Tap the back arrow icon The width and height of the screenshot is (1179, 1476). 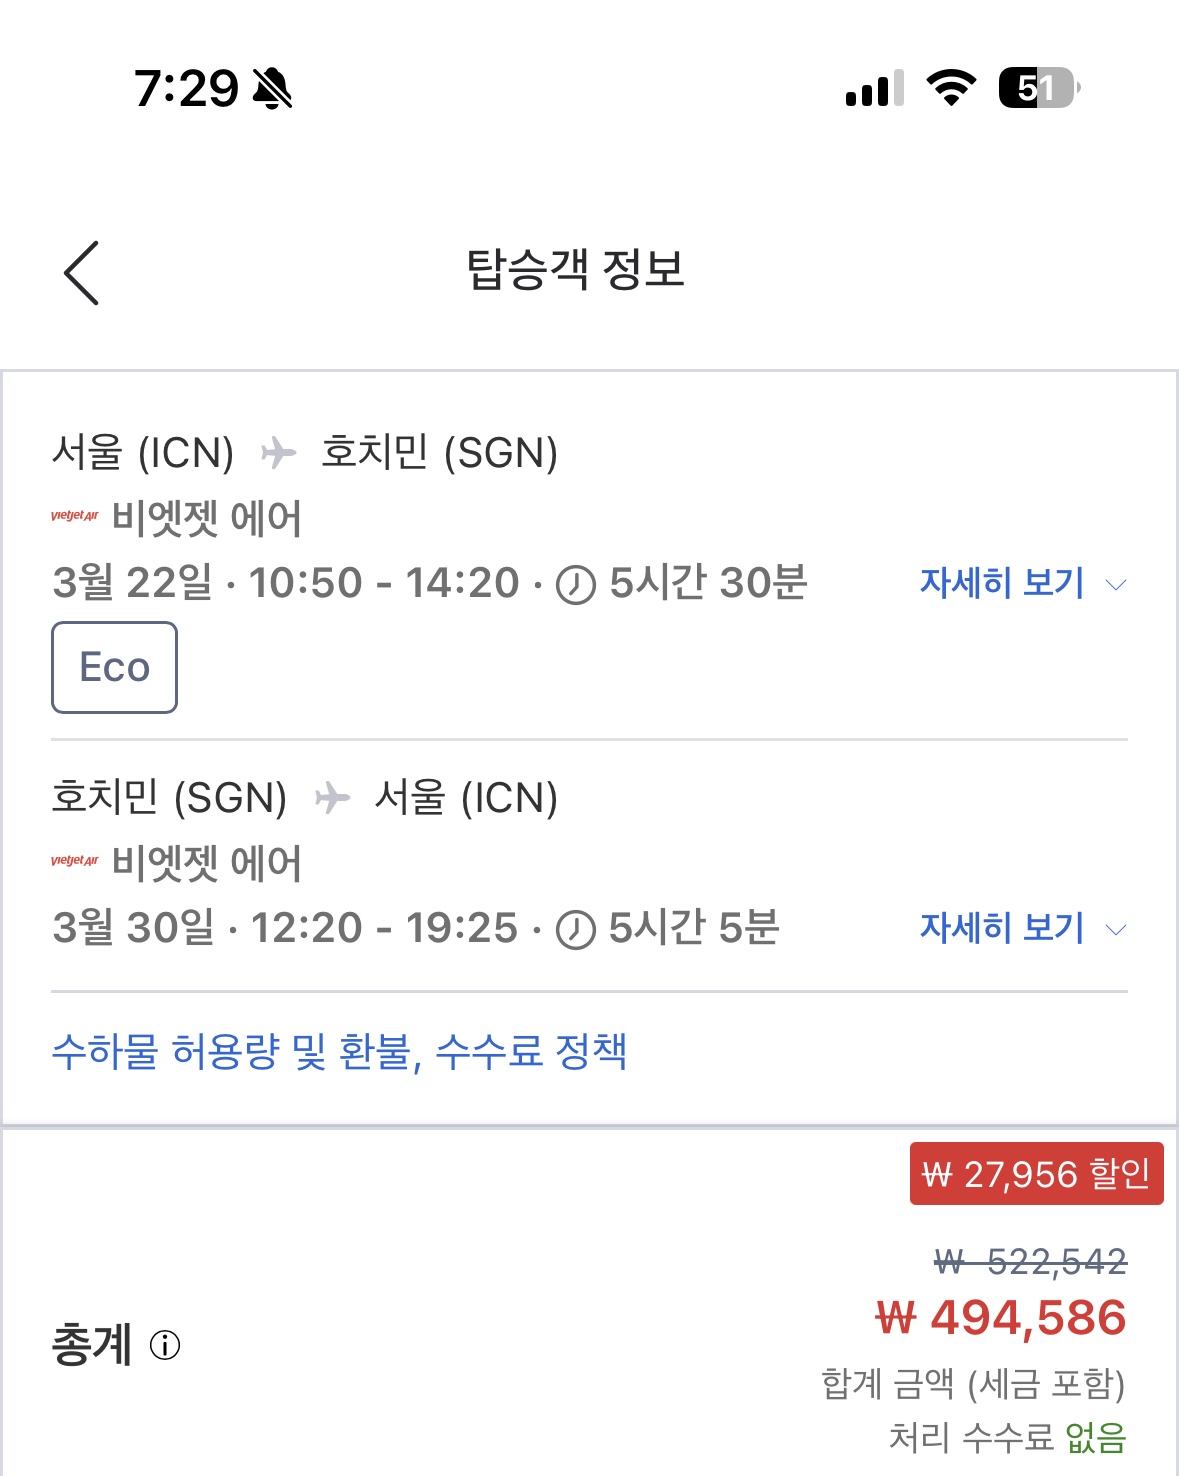pos(82,272)
